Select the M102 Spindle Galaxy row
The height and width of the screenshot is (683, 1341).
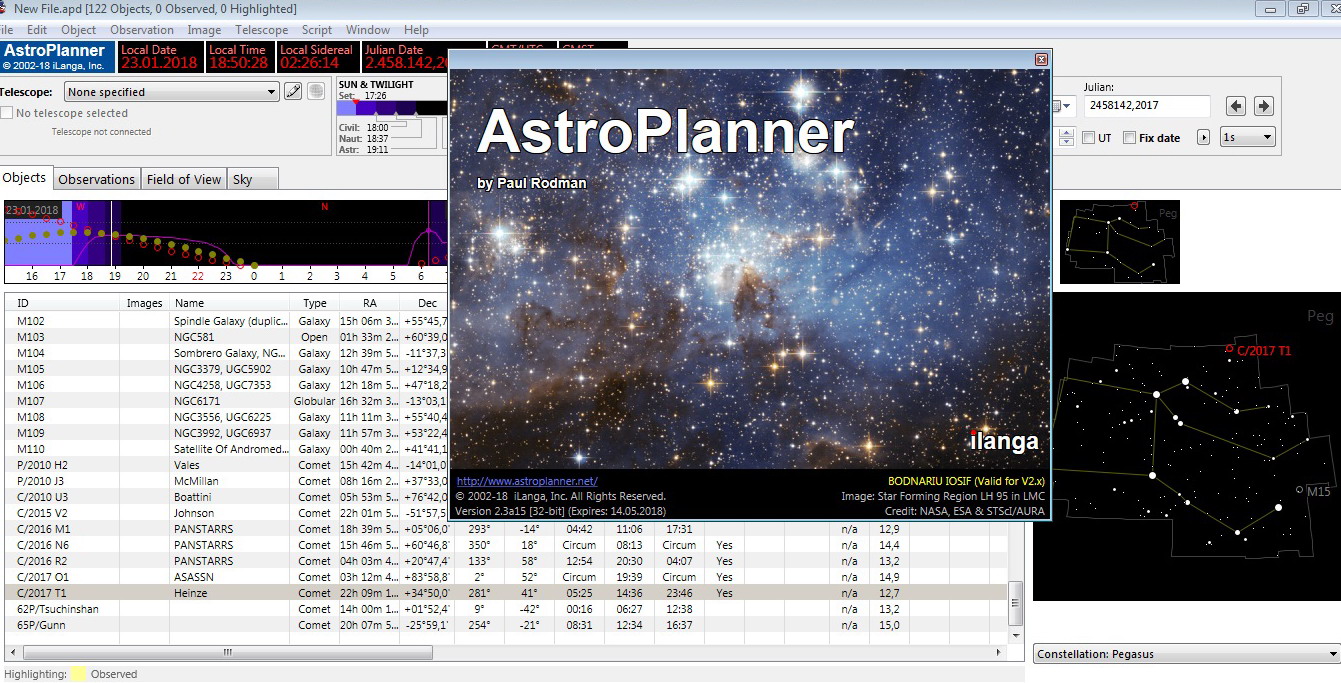pyautogui.click(x=228, y=321)
